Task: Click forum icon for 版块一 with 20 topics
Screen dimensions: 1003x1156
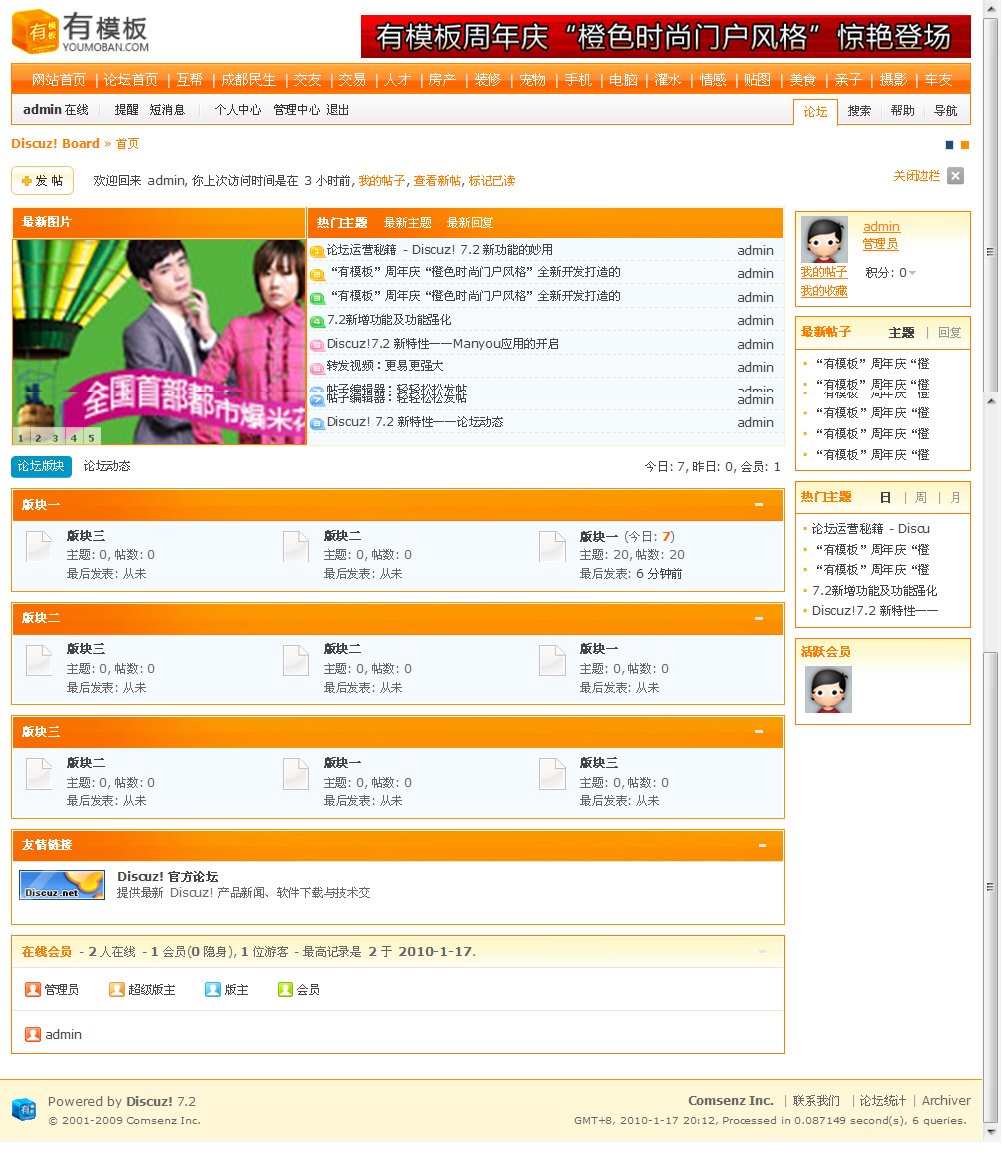Action: pos(552,547)
